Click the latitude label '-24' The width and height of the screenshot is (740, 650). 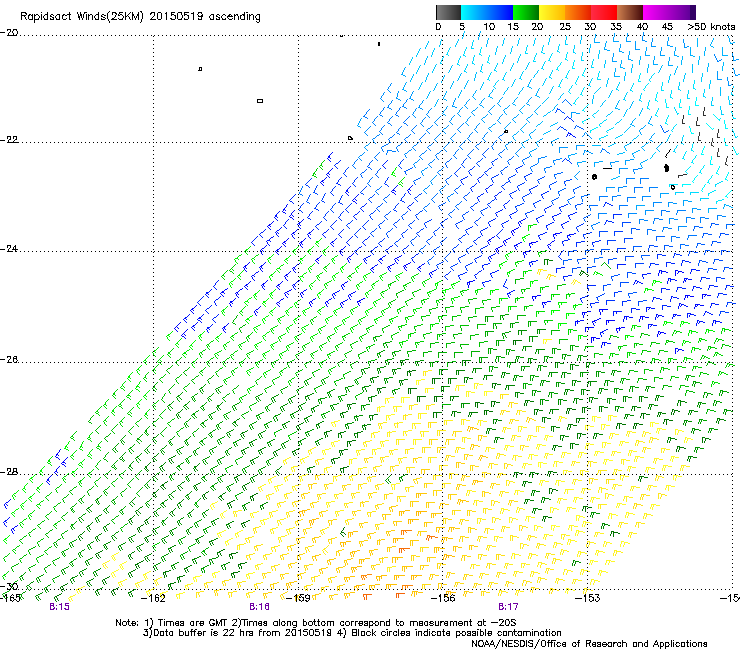pyautogui.click(x=9, y=249)
